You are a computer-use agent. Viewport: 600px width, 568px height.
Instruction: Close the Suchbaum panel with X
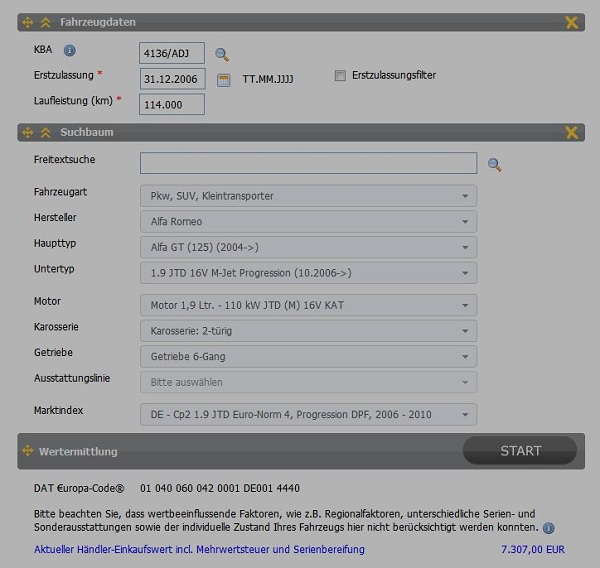click(x=572, y=132)
